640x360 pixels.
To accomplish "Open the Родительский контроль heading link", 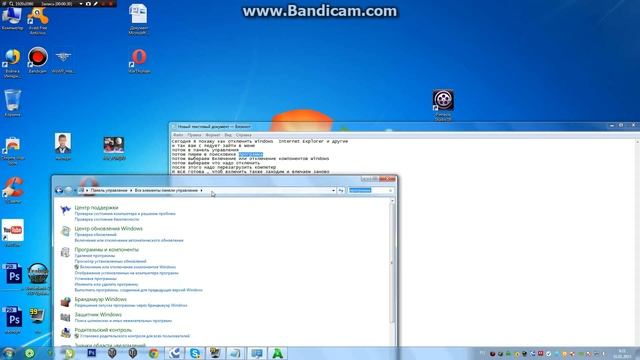I will pyautogui.click(x=103, y=330).
